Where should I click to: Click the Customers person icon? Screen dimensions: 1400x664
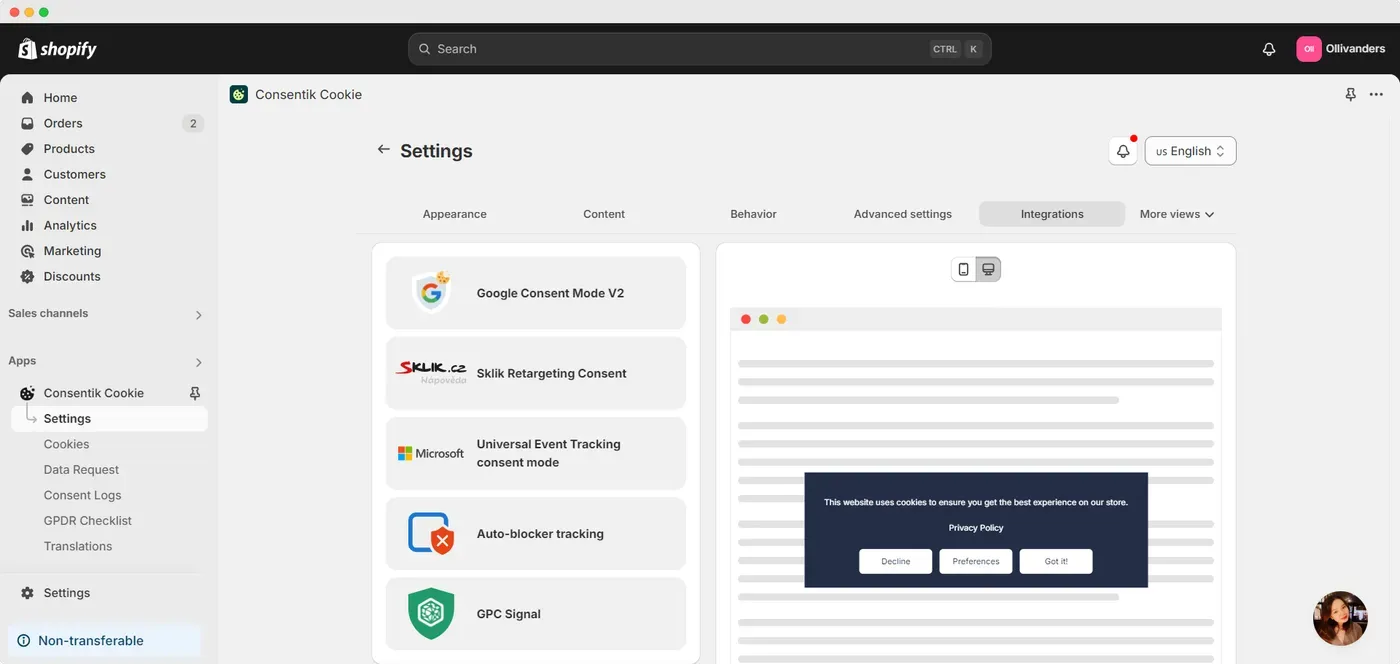coord(28,174)
